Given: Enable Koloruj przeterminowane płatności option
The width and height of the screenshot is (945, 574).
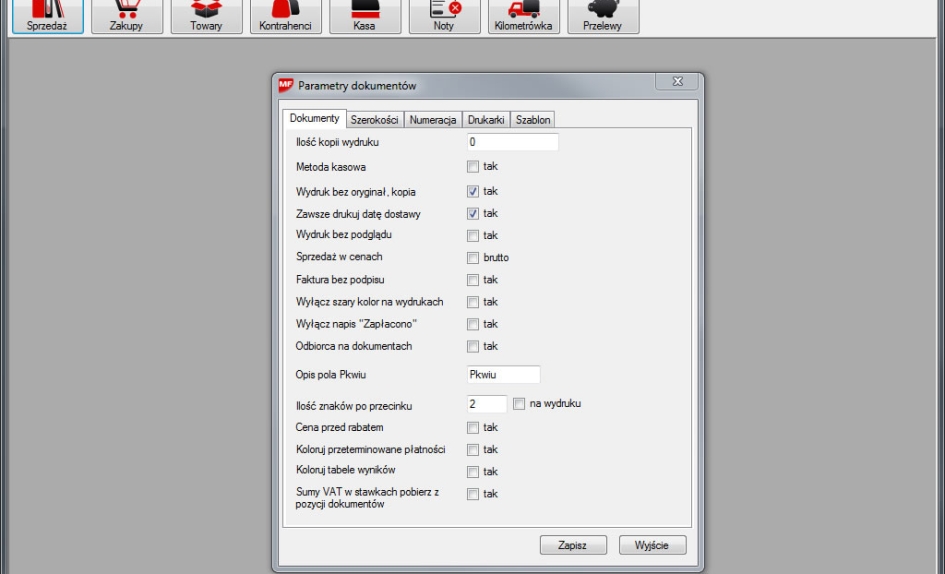Looking at the screenshot, I should tap(473, 450).
